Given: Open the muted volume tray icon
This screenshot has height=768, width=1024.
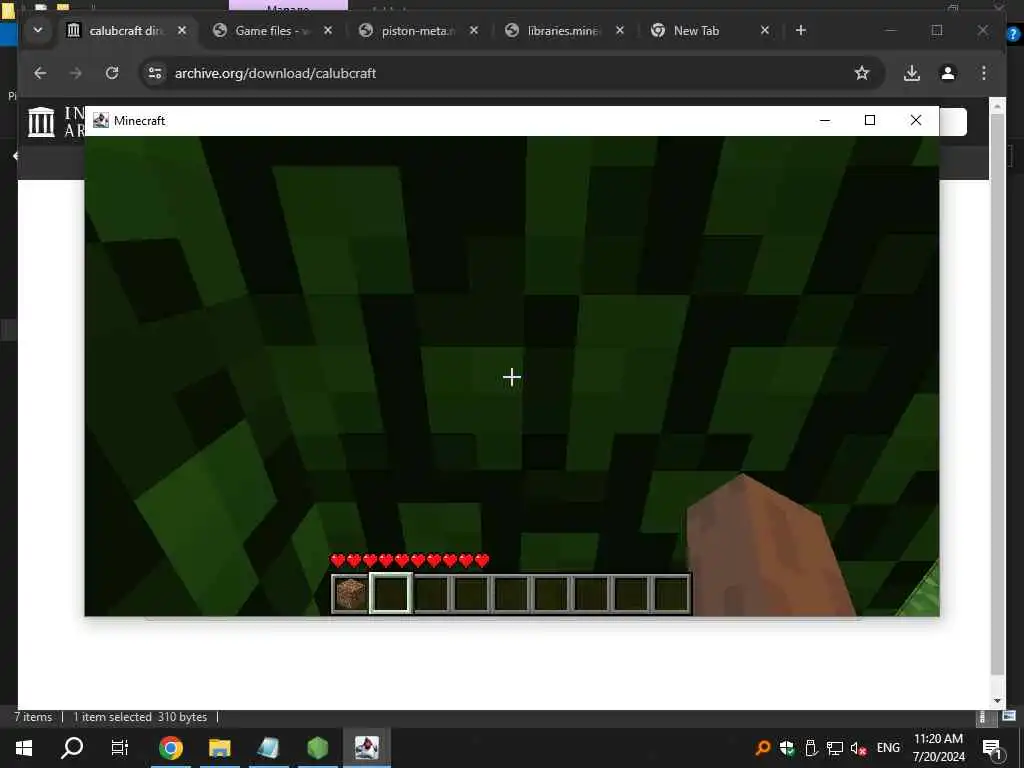Looking at the screenshot, I should pos(858,748).
